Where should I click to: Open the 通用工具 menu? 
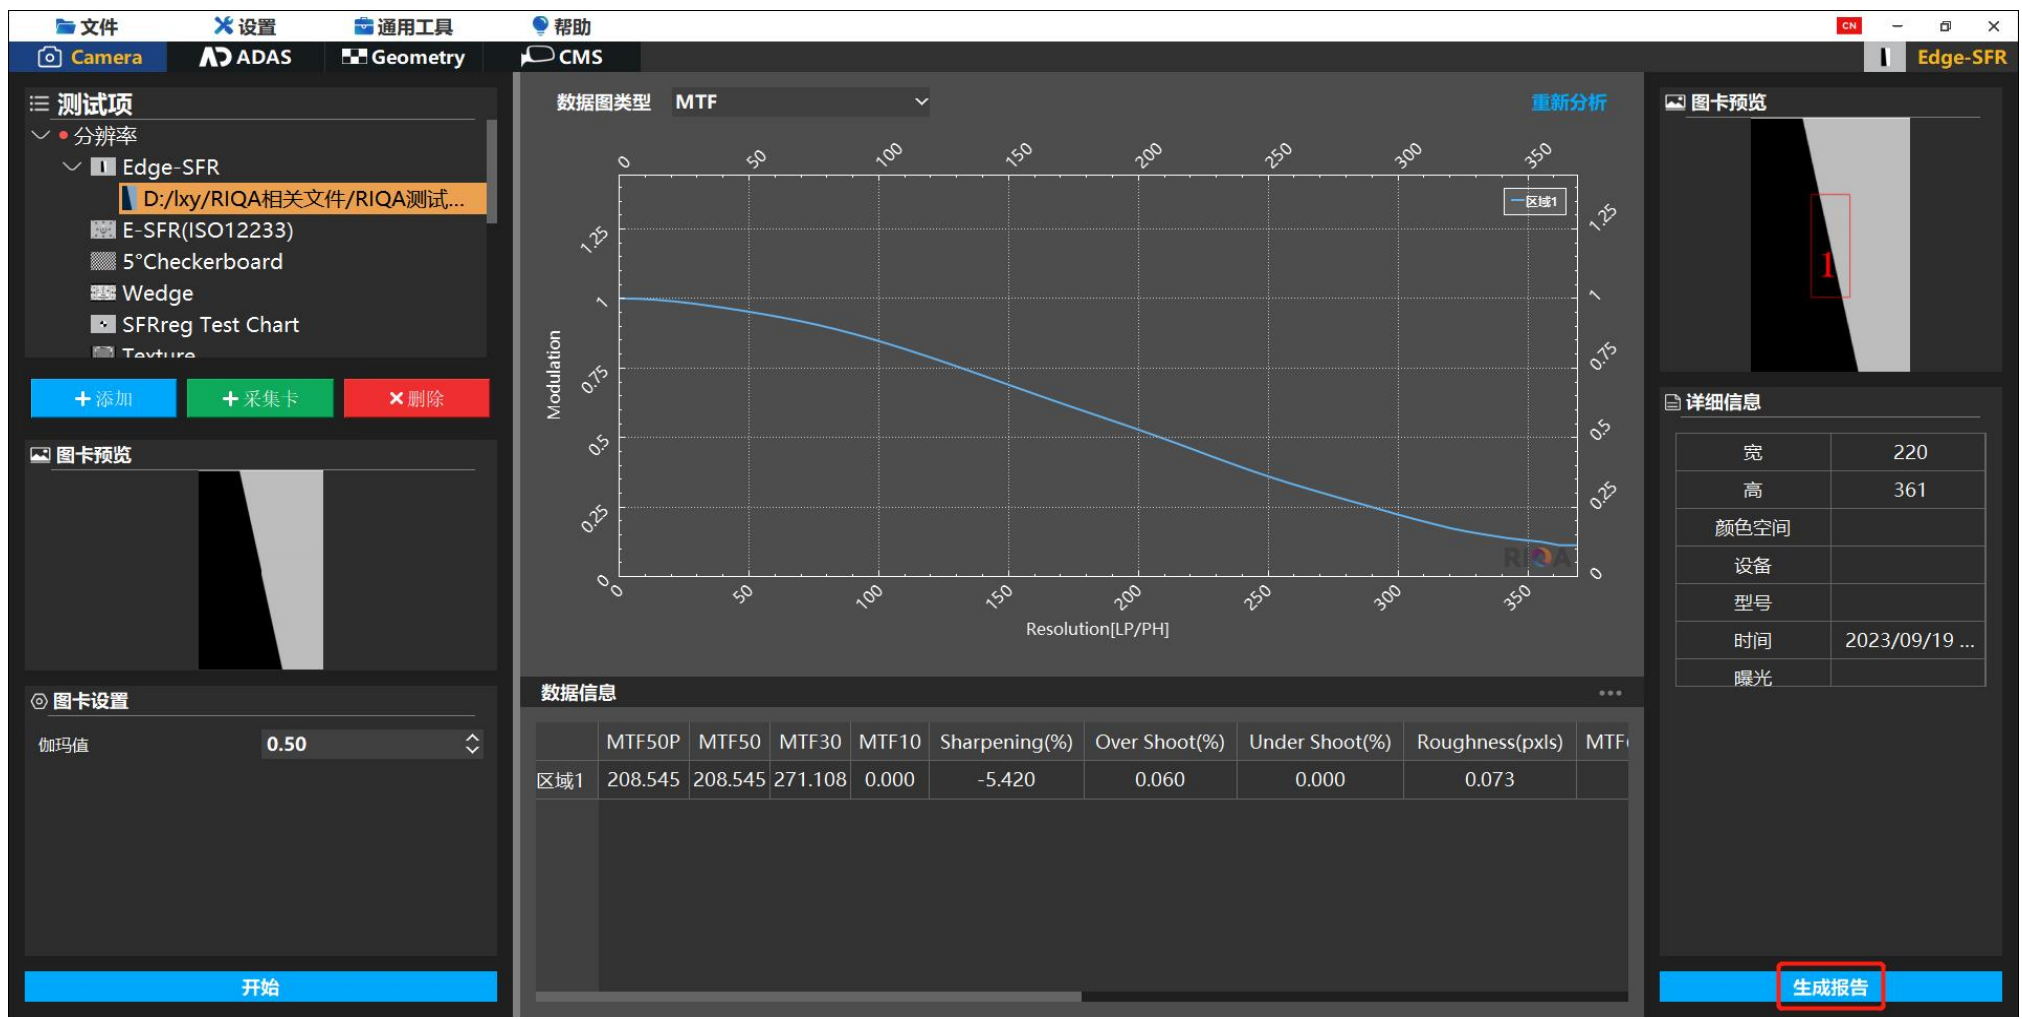(404, 27)
